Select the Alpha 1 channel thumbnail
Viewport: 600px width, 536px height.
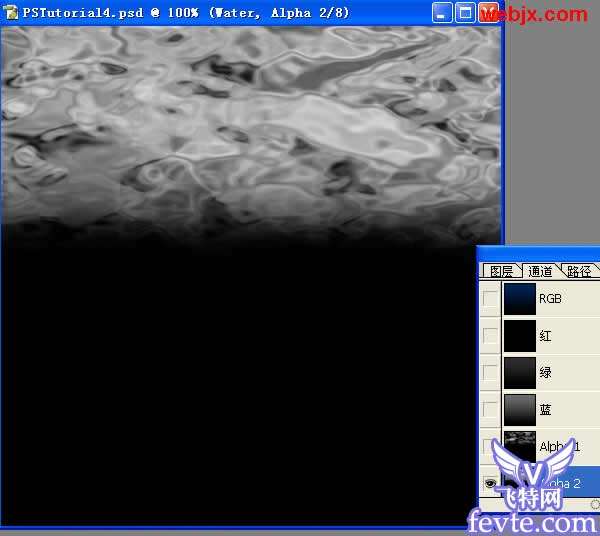click(x=520, y=444)
